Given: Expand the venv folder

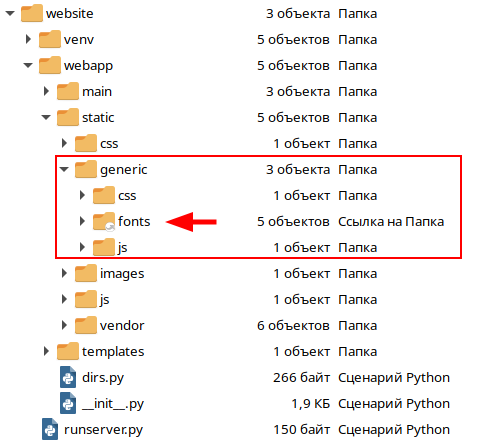Looking at the screenshot, I should 28,39.
